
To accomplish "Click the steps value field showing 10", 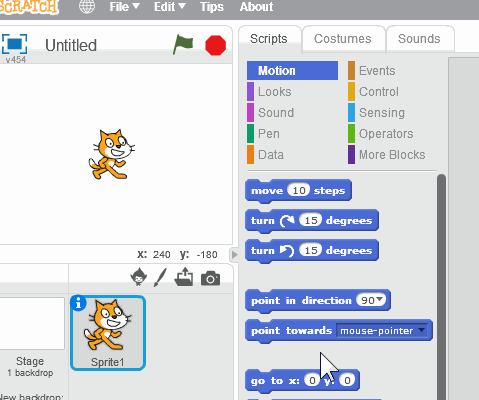I will (x=299, y=190).
